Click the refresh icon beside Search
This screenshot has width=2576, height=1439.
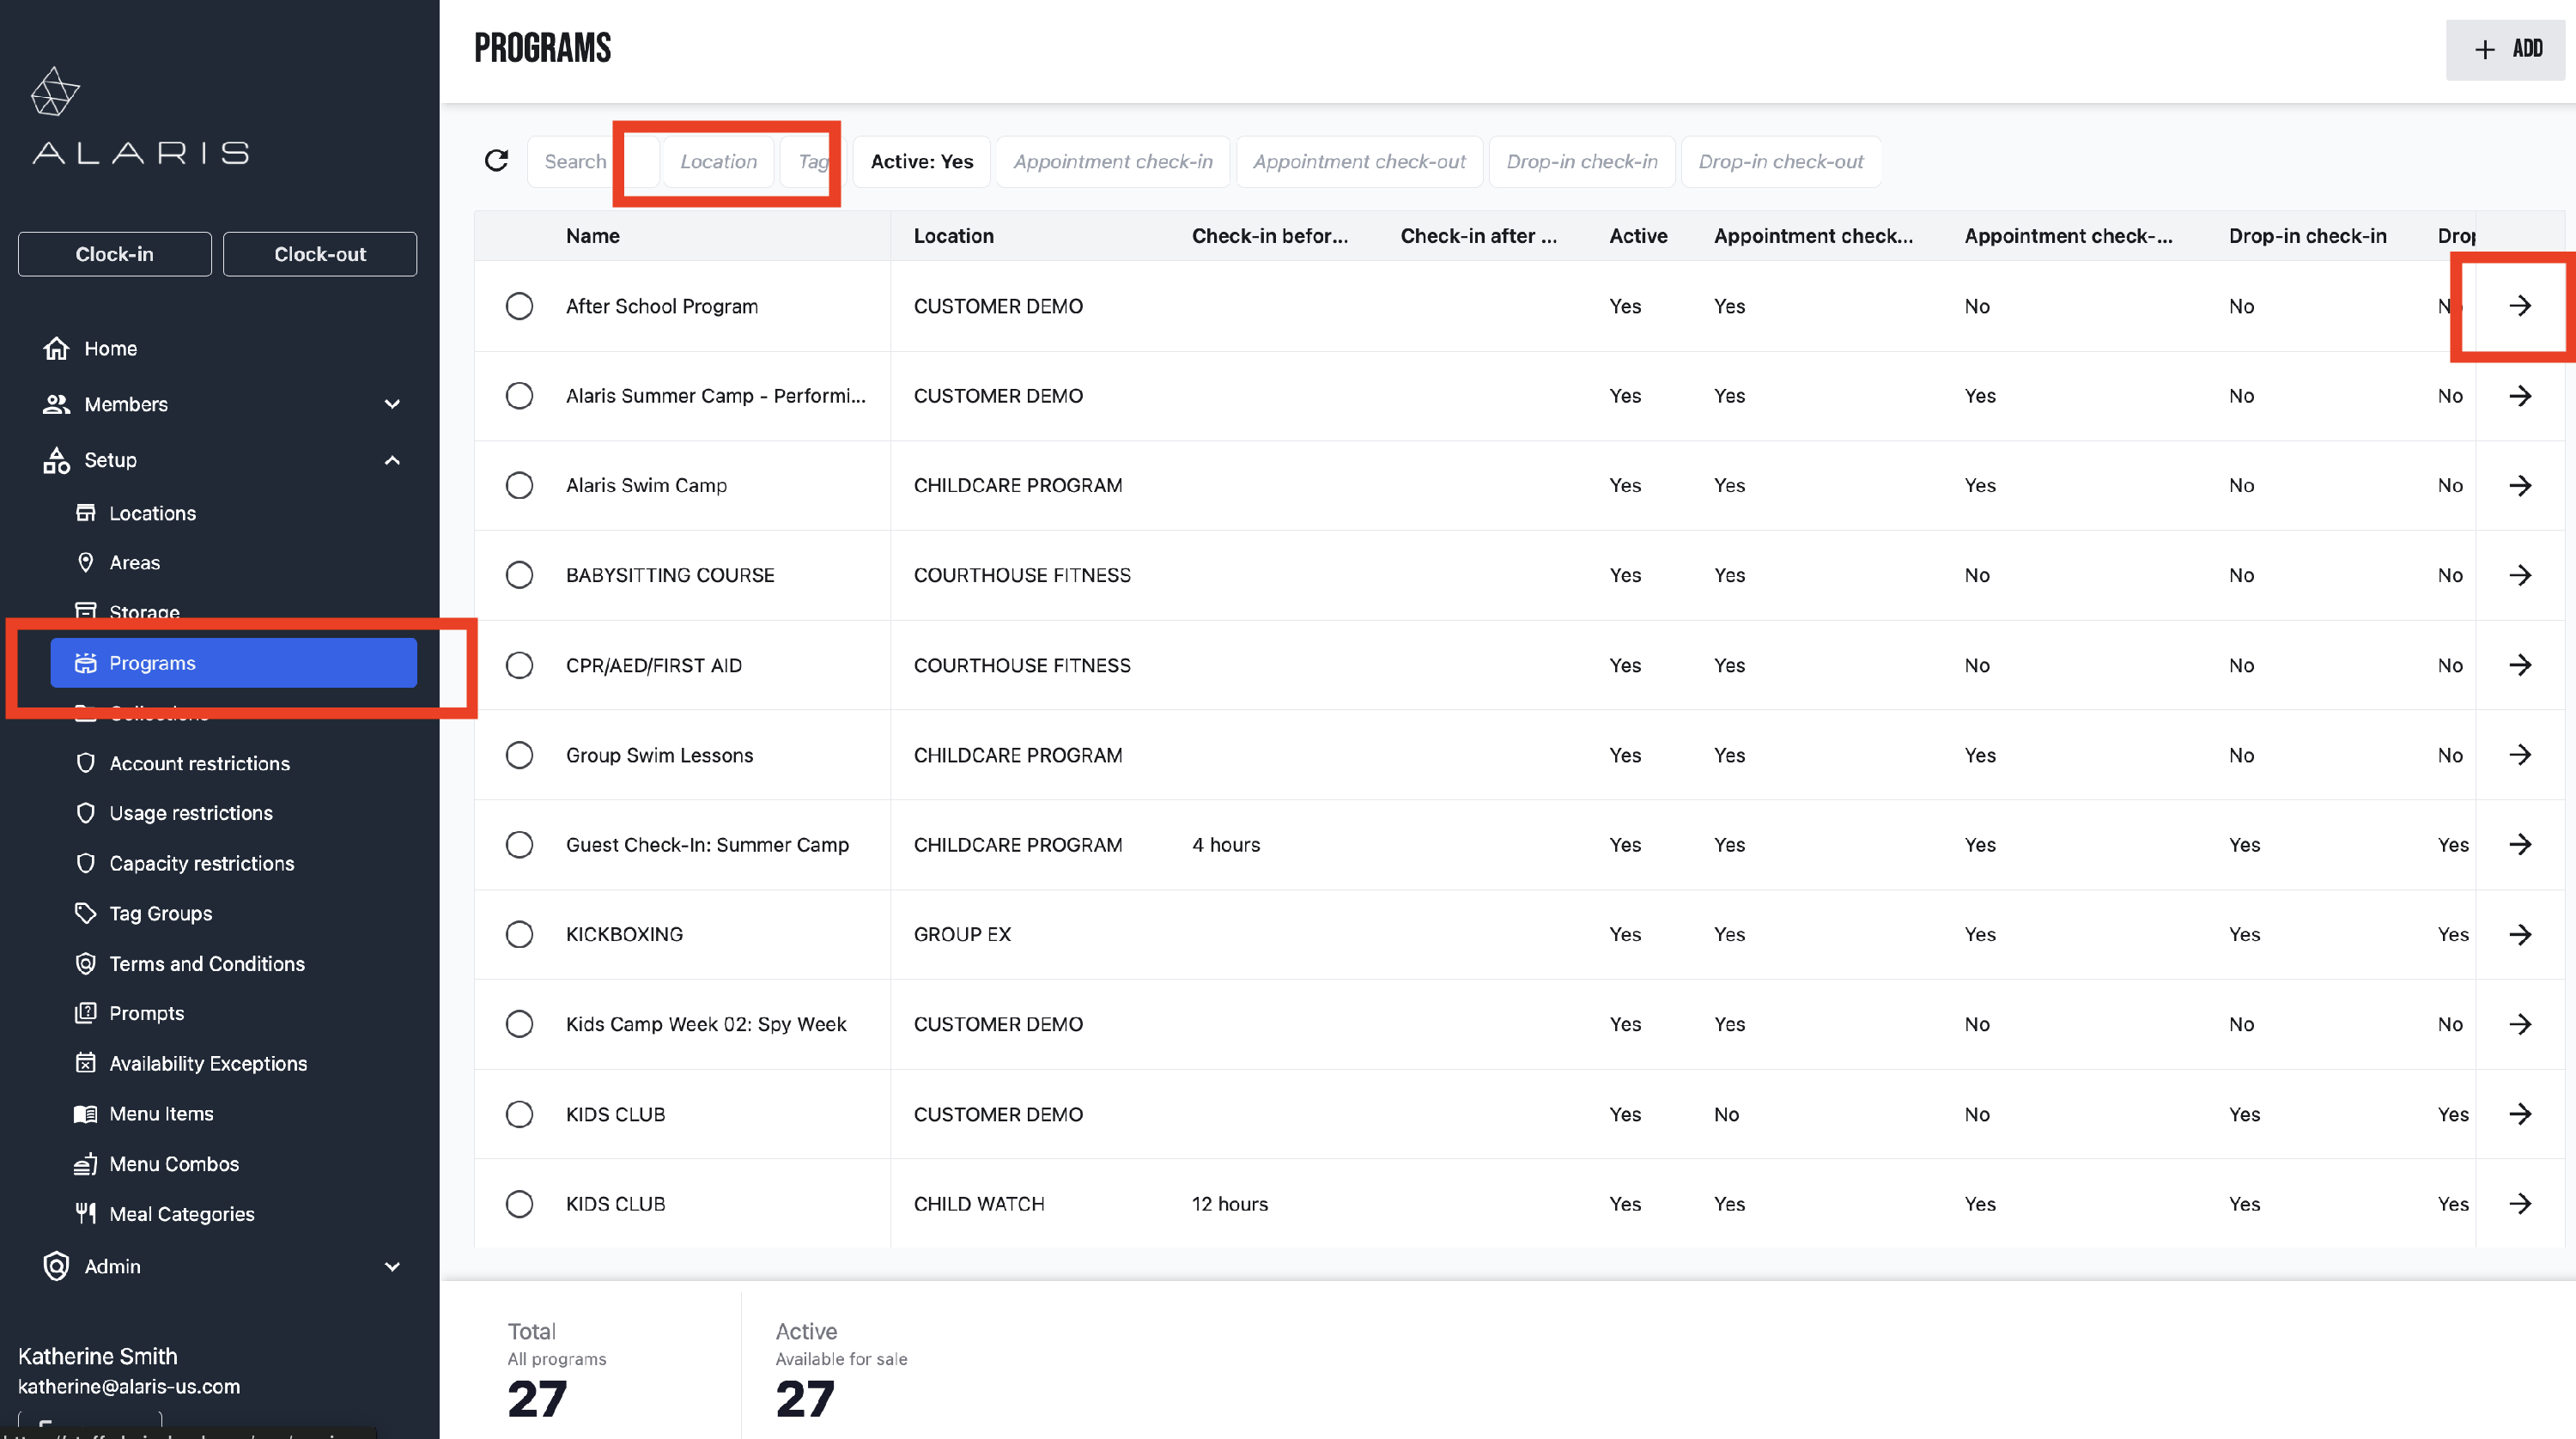497,161
